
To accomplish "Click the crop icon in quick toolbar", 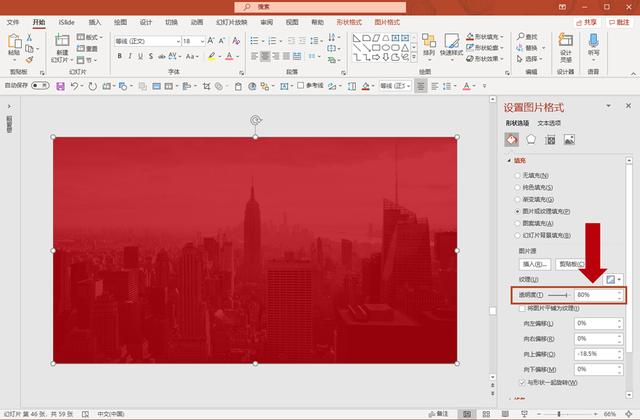I will click(x=206, y=86).
